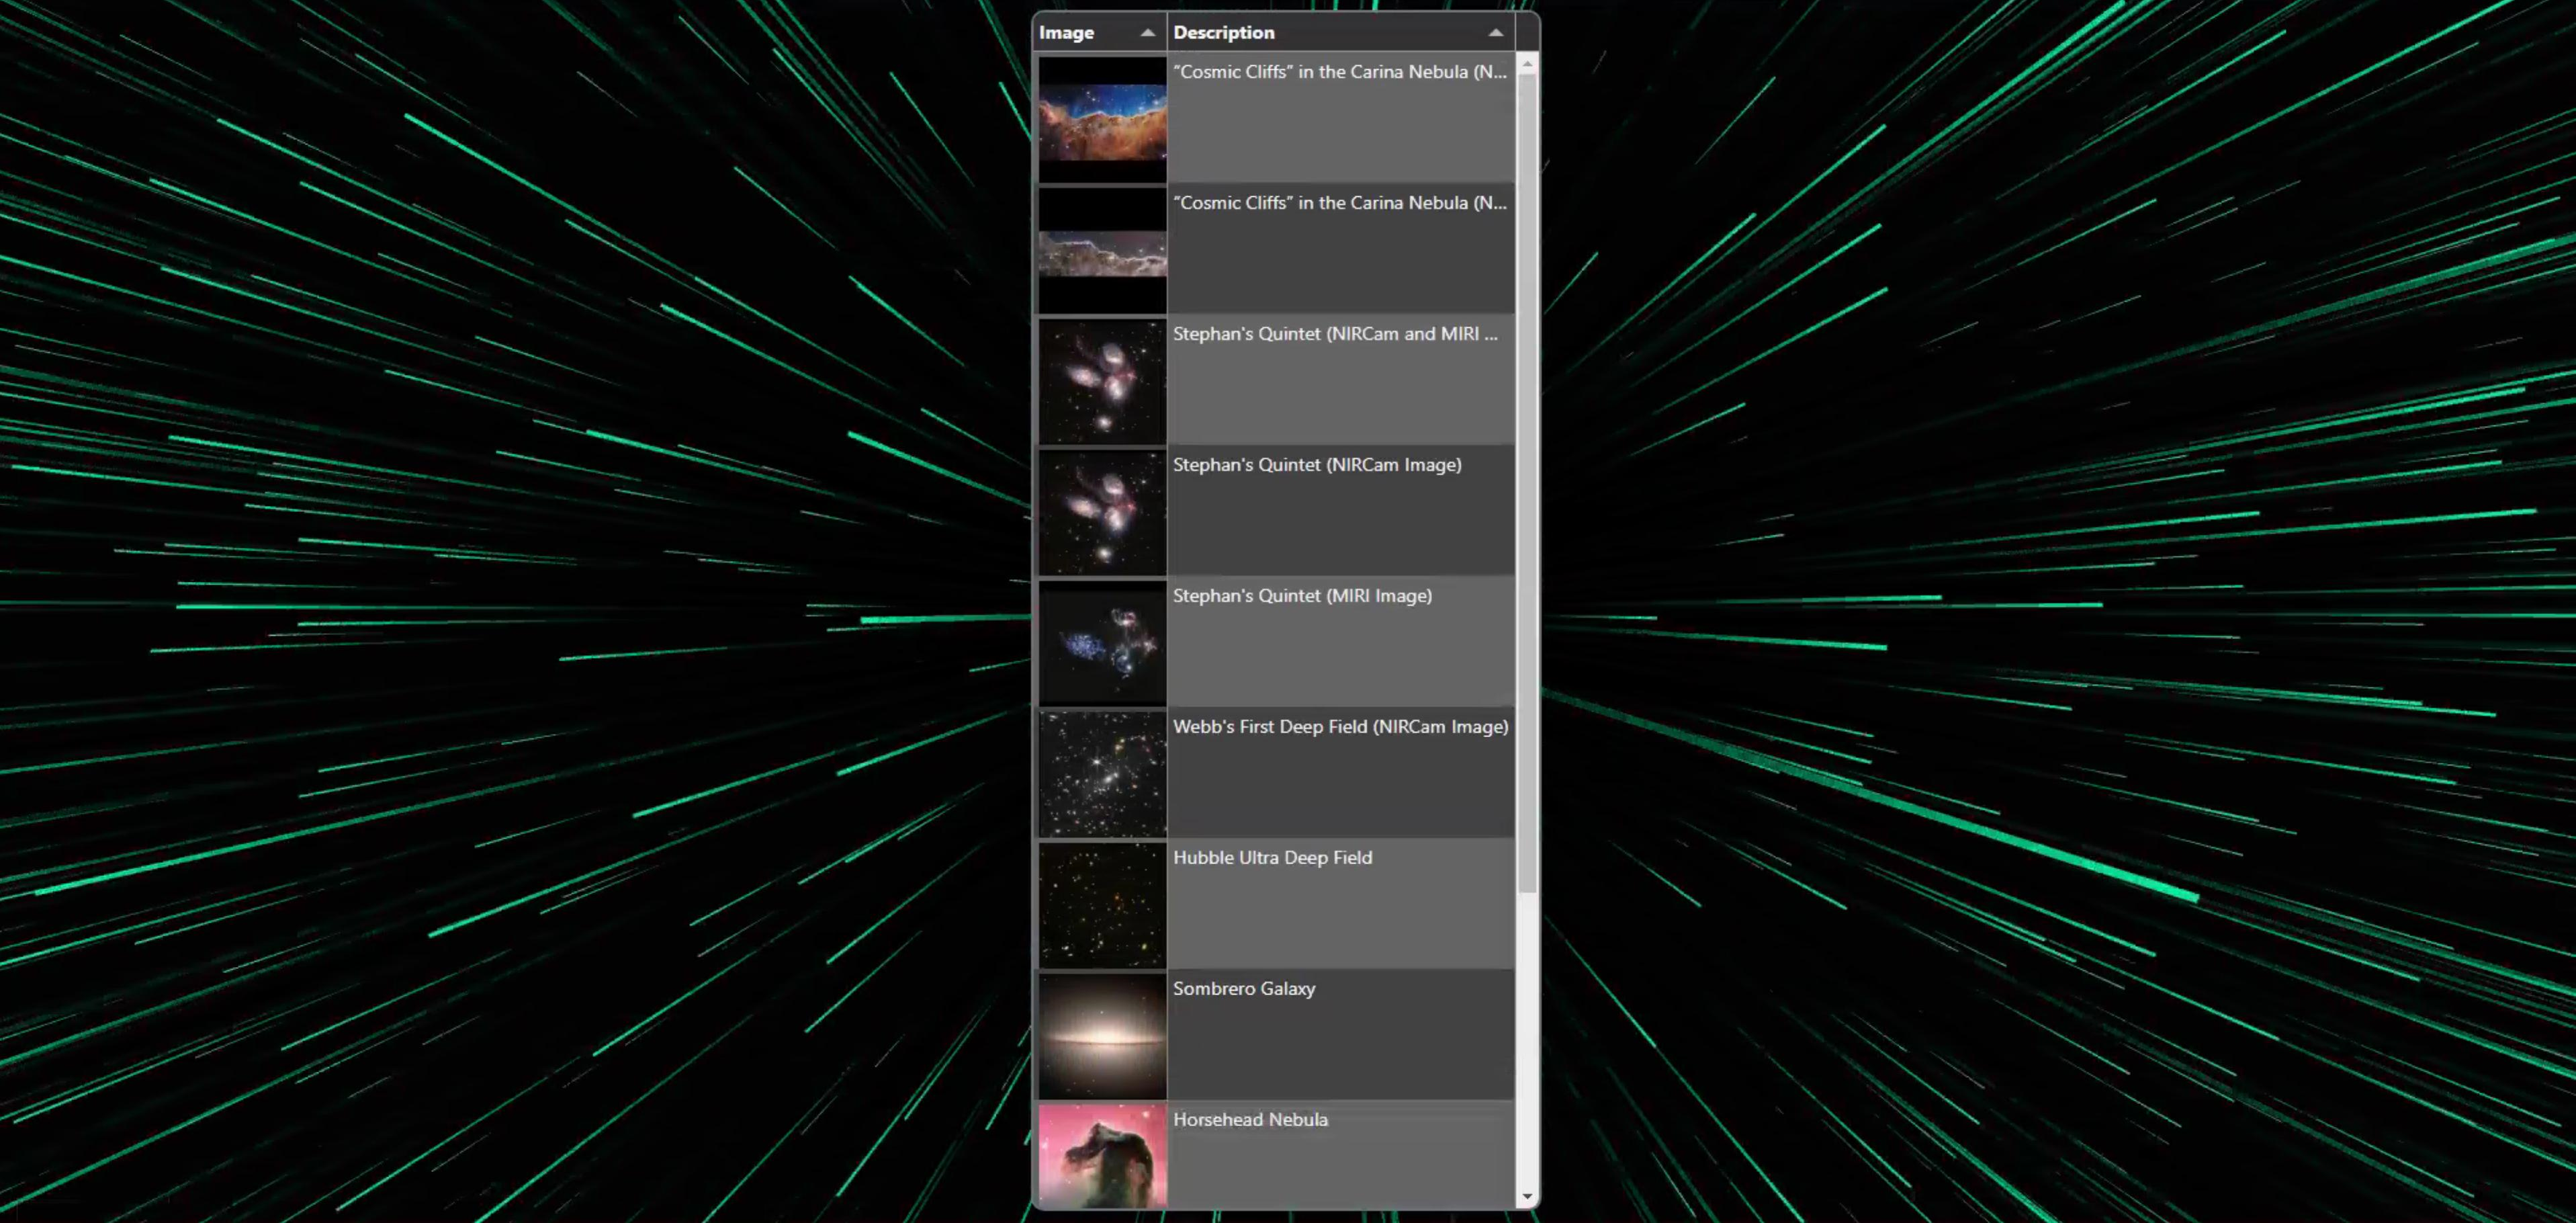Select Stephan's Quintet NIRCam Image thumbnail
The width and height of the screenshot is (2576, 1223).
(1102, 512)
